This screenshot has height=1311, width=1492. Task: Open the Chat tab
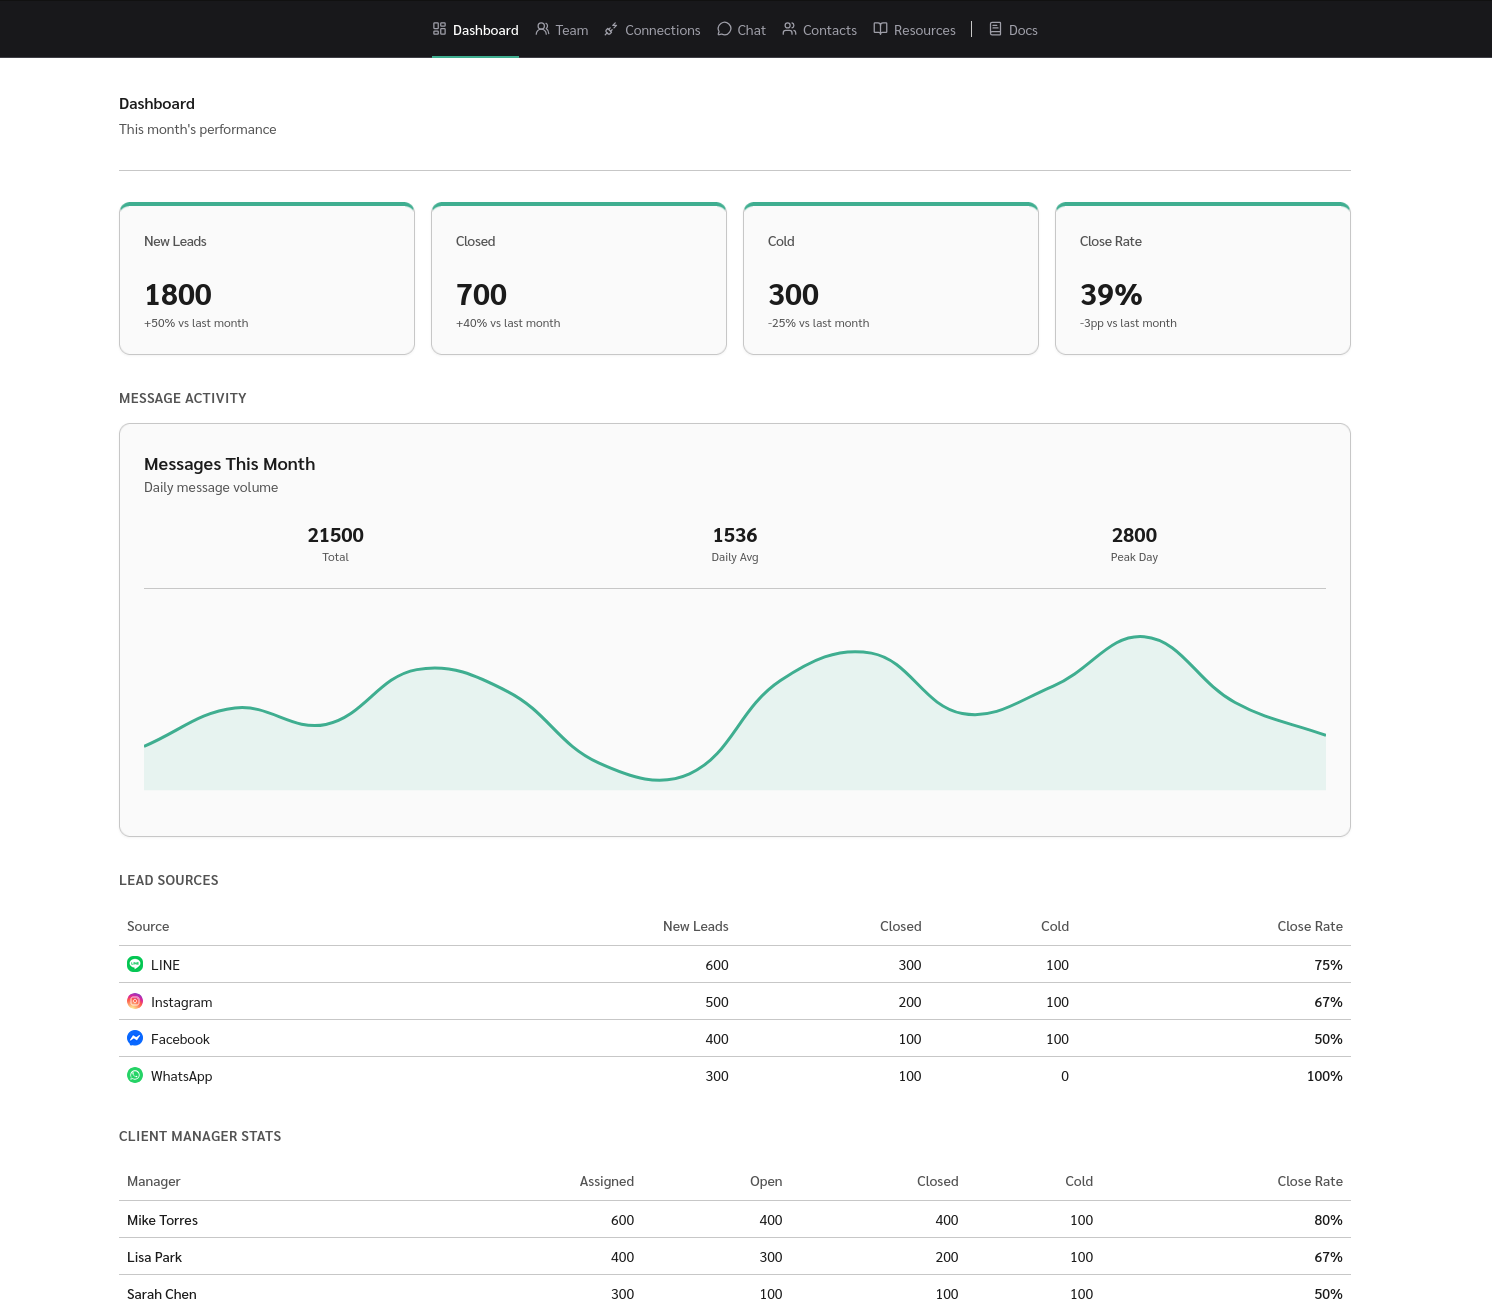741,29
